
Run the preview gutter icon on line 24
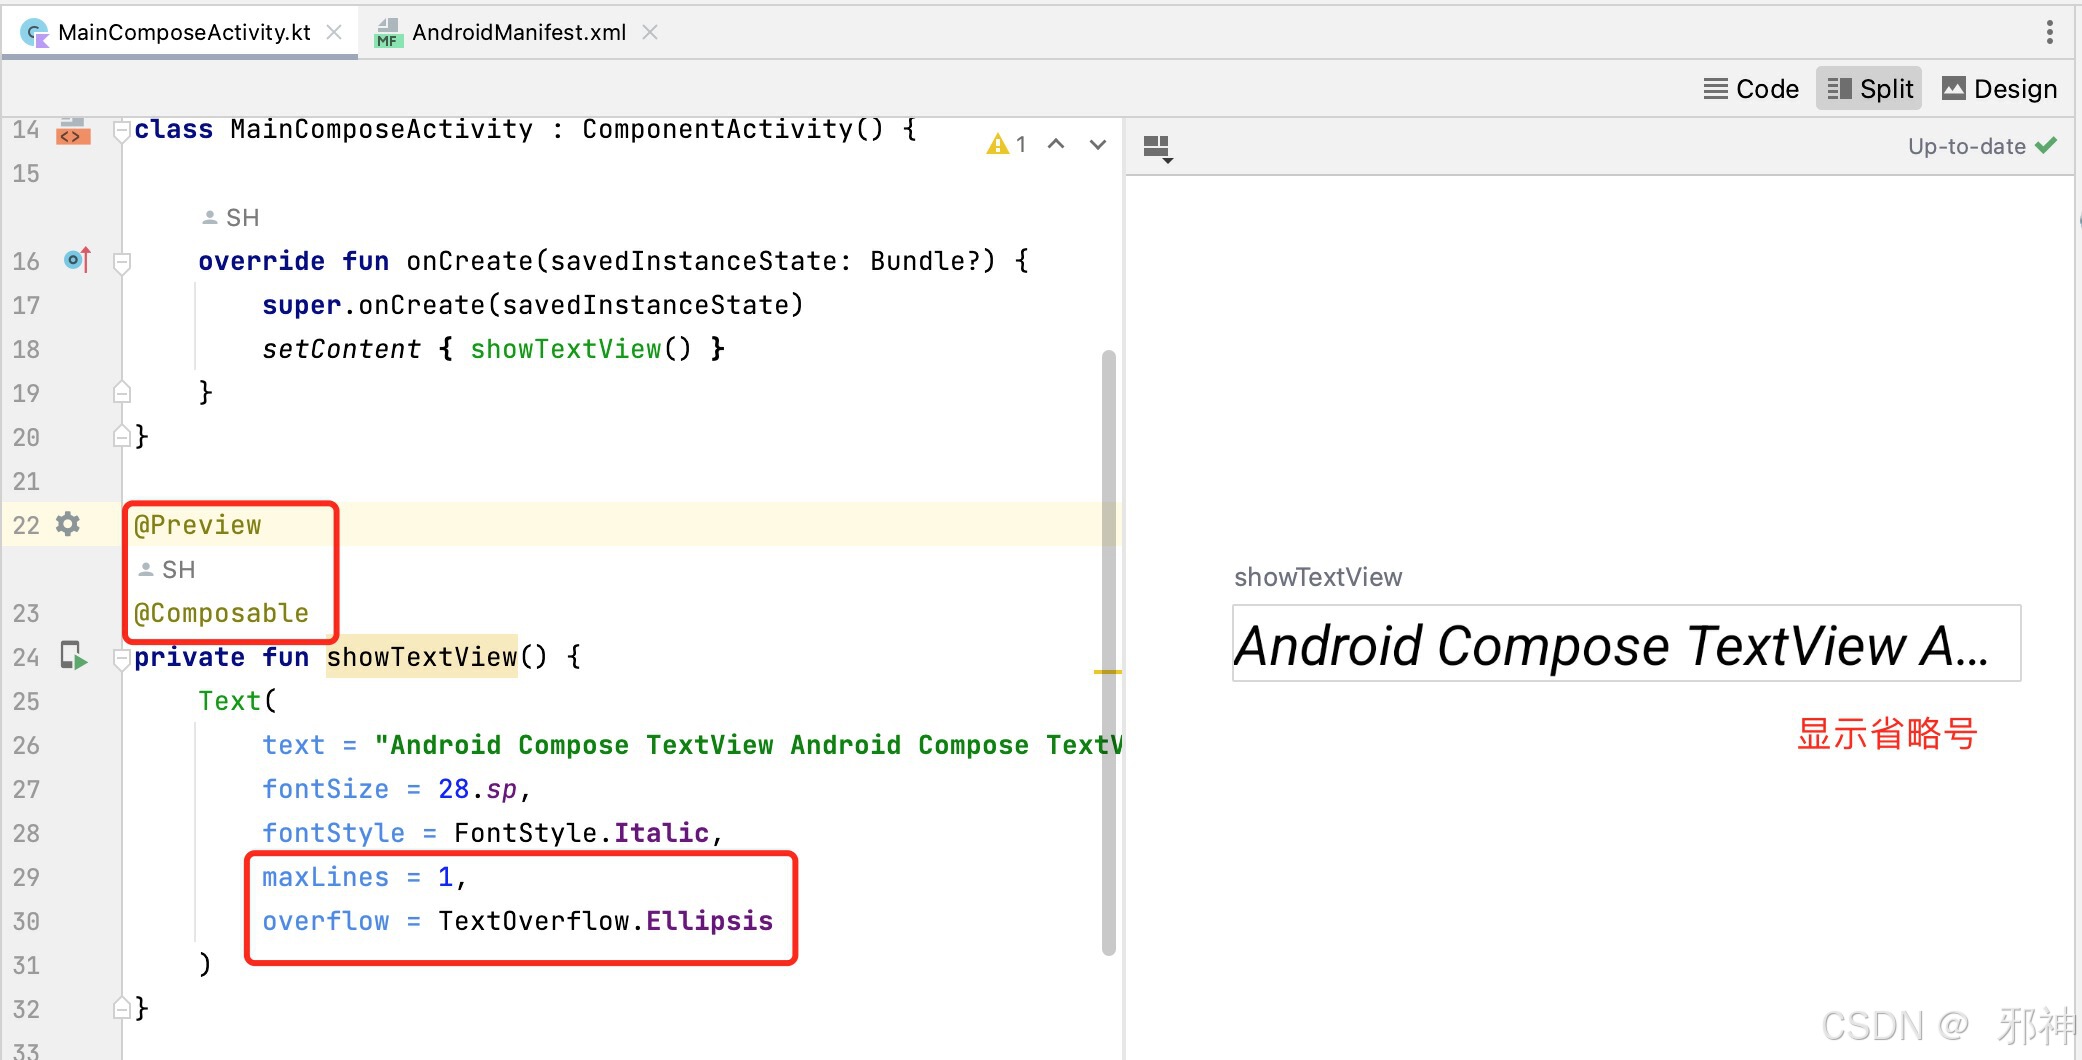73,656
